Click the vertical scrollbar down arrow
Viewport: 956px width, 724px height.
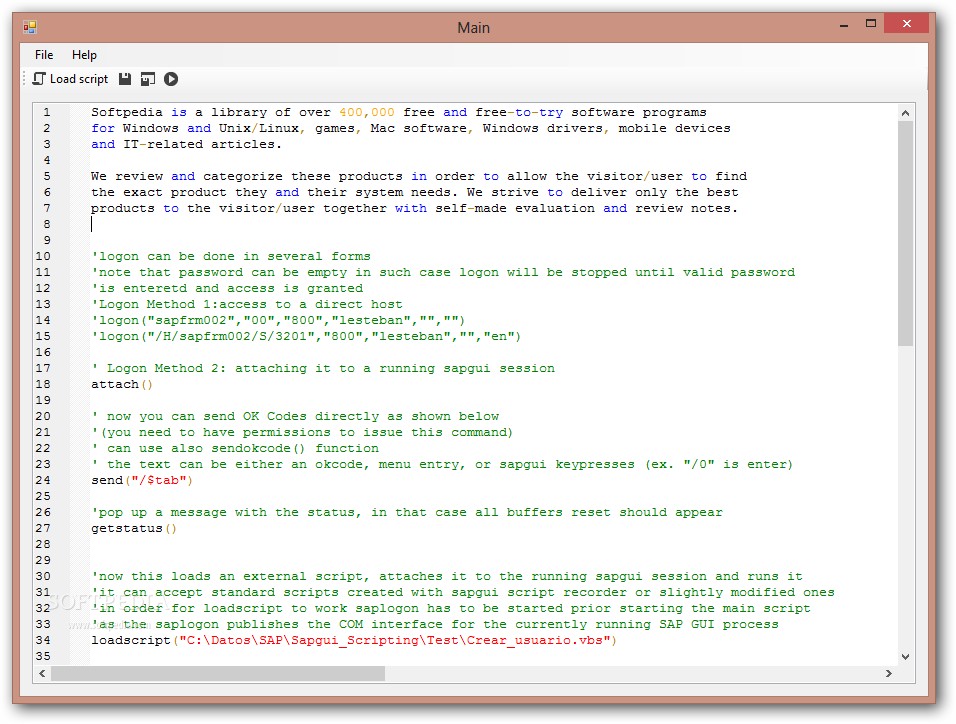point(905,657)
